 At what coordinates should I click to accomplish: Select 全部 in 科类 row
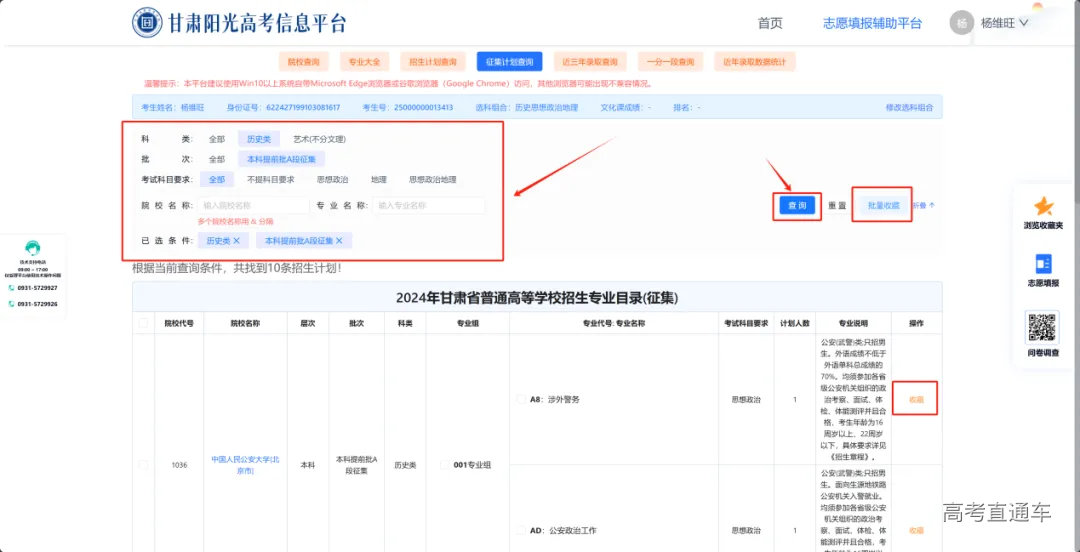(217, 139)
